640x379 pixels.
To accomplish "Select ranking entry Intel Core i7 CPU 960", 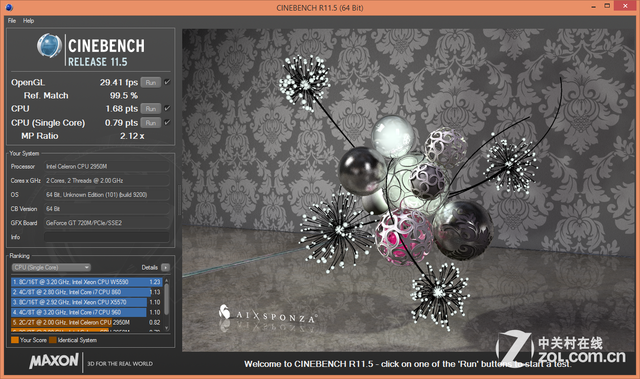I will point(87,313).
